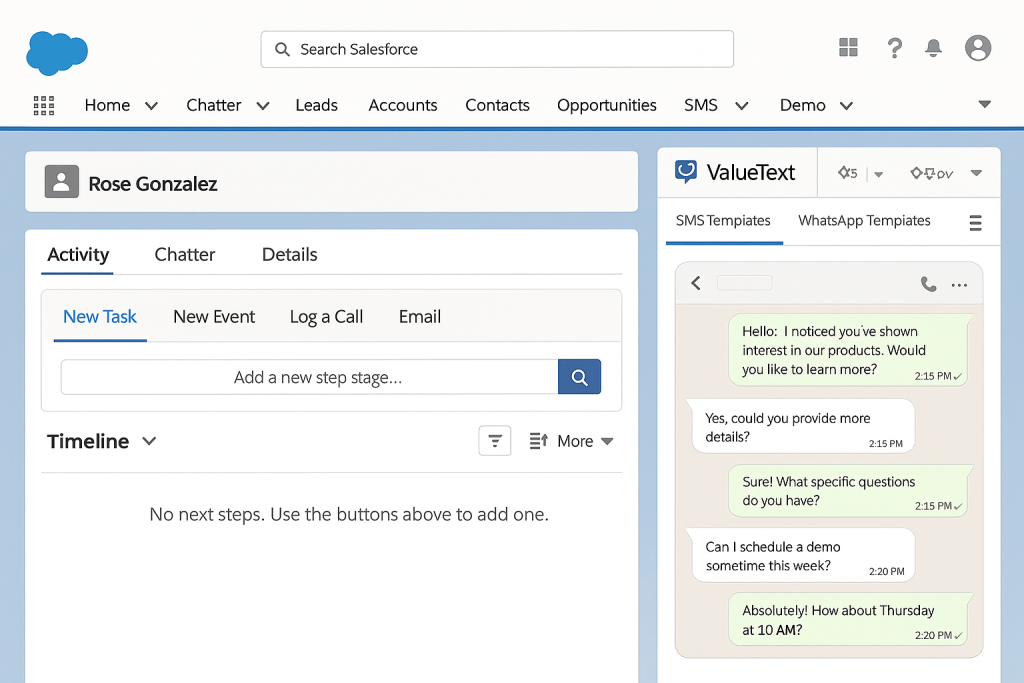Open the Accounts nav item
Image resolution: width=1024 pixels, height=683 pixels.
point(402,105)
